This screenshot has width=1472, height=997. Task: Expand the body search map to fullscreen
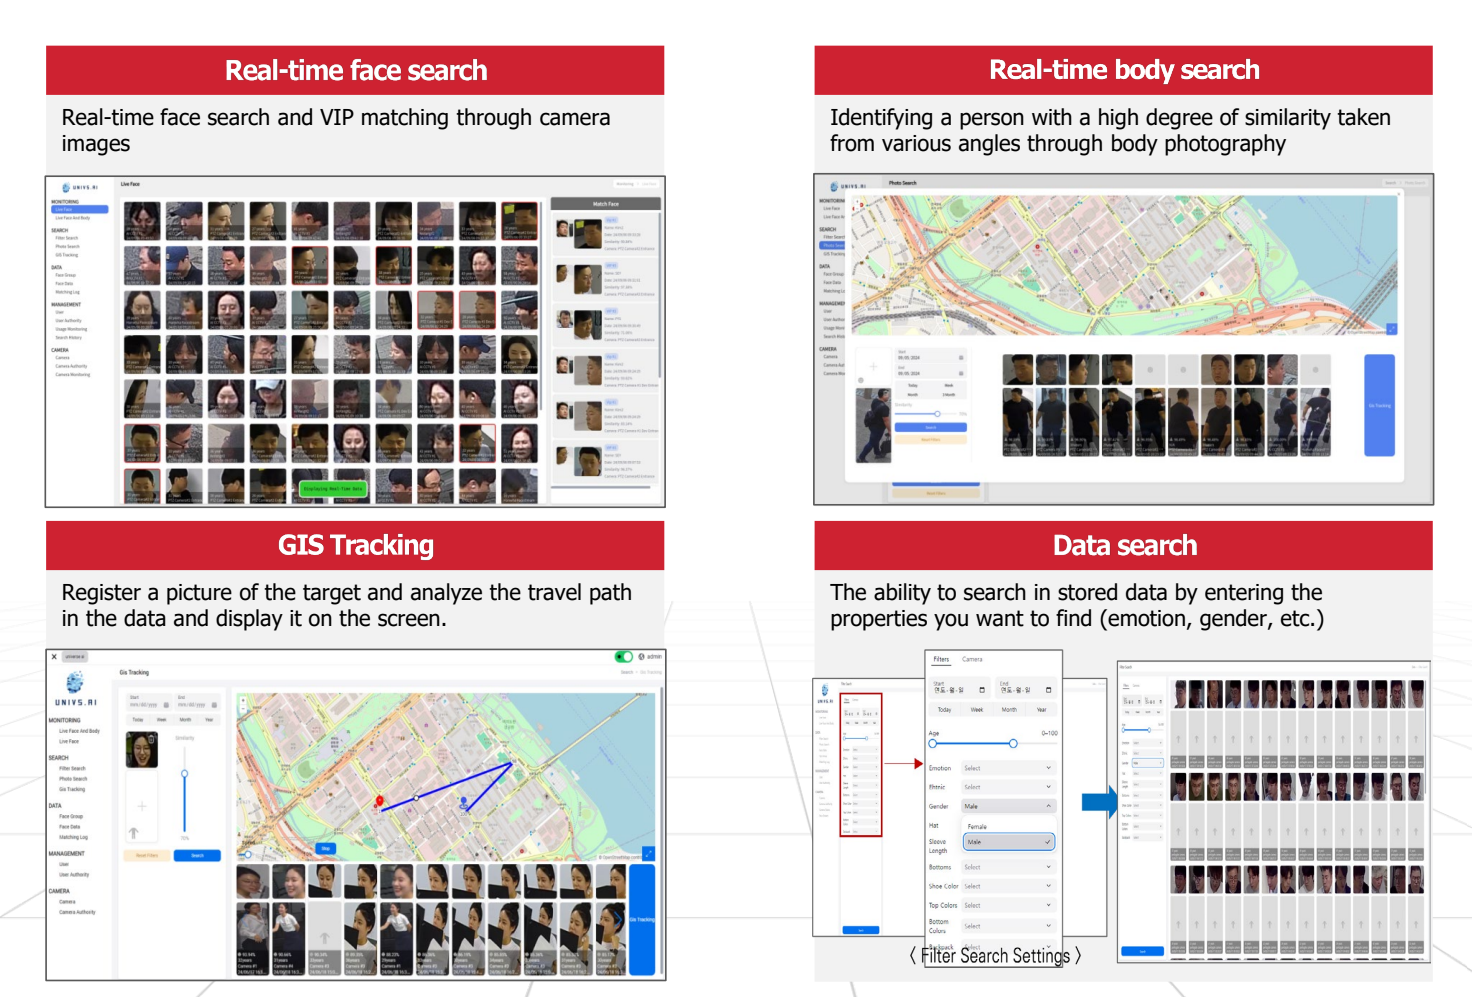1391,329
